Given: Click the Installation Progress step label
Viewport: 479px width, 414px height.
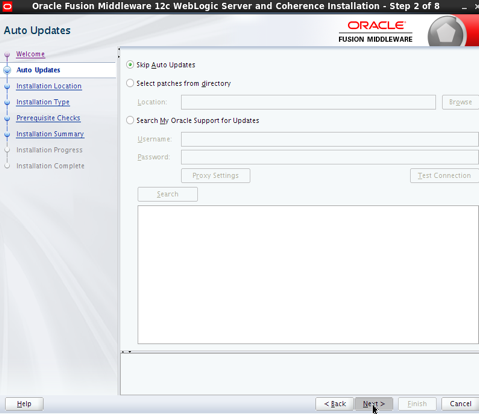Looking at the screenshot, I should pos(49,150).
